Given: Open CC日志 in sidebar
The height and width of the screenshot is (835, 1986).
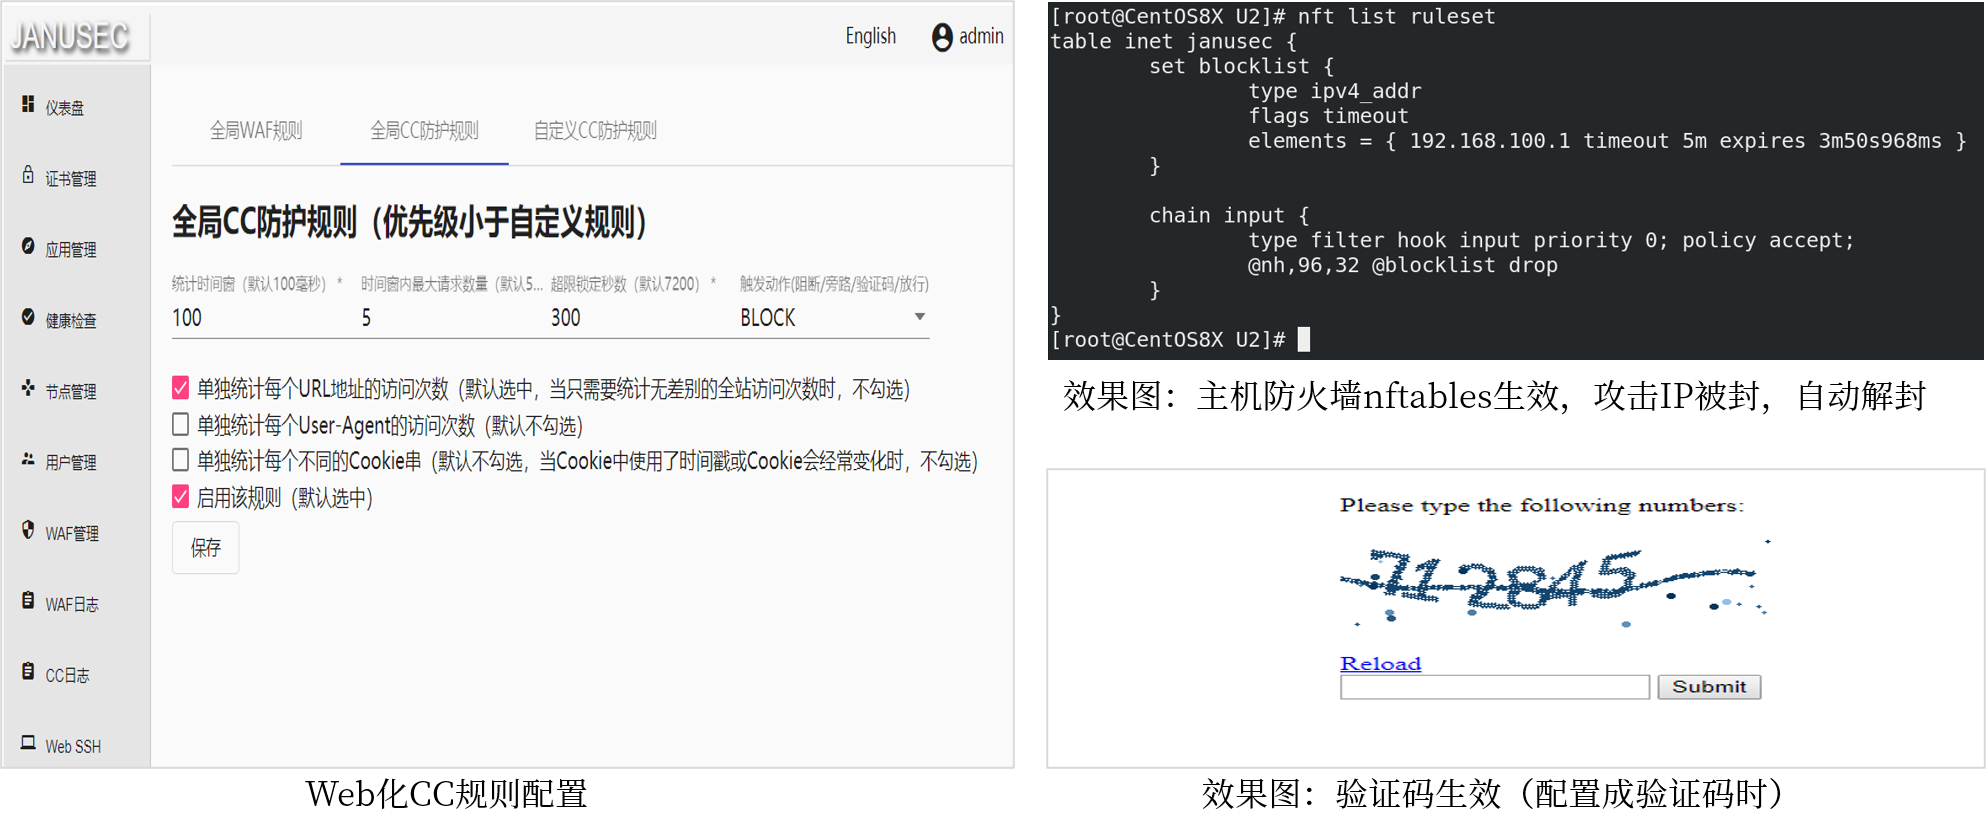Looking at the screenshot, I should (x=67, y=676).
